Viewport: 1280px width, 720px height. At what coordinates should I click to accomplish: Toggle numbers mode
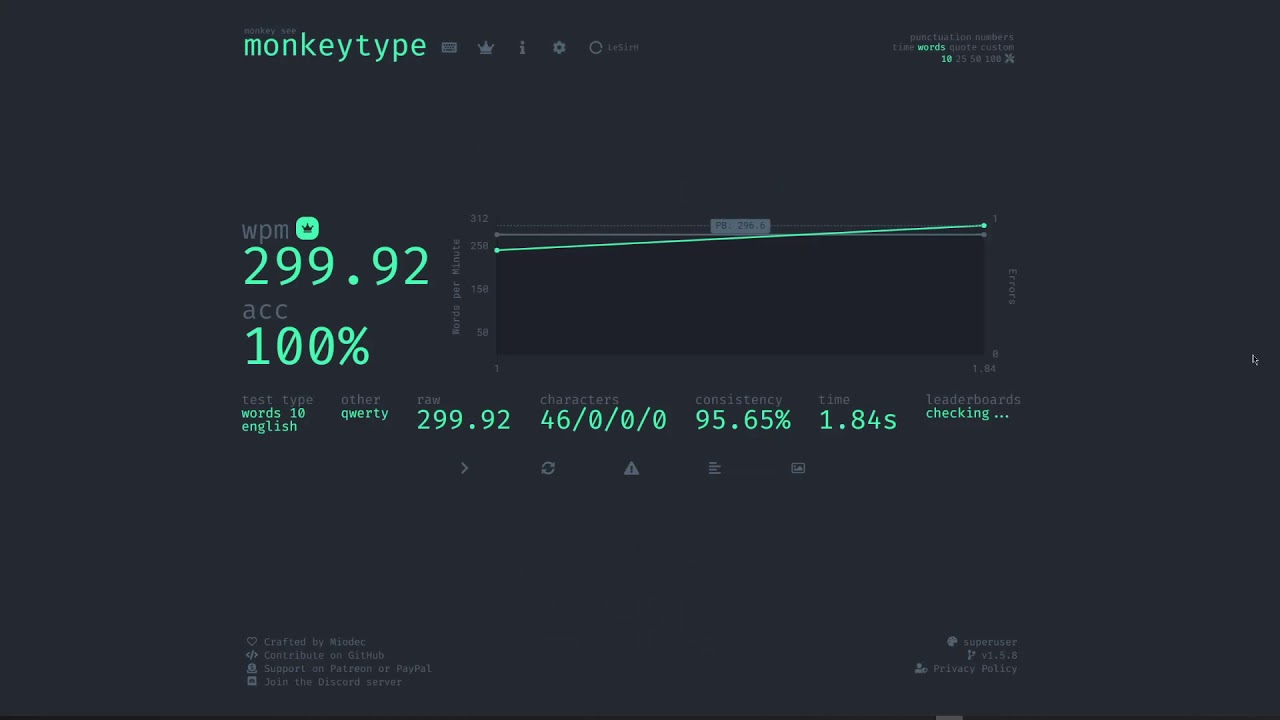click(994, 37)
